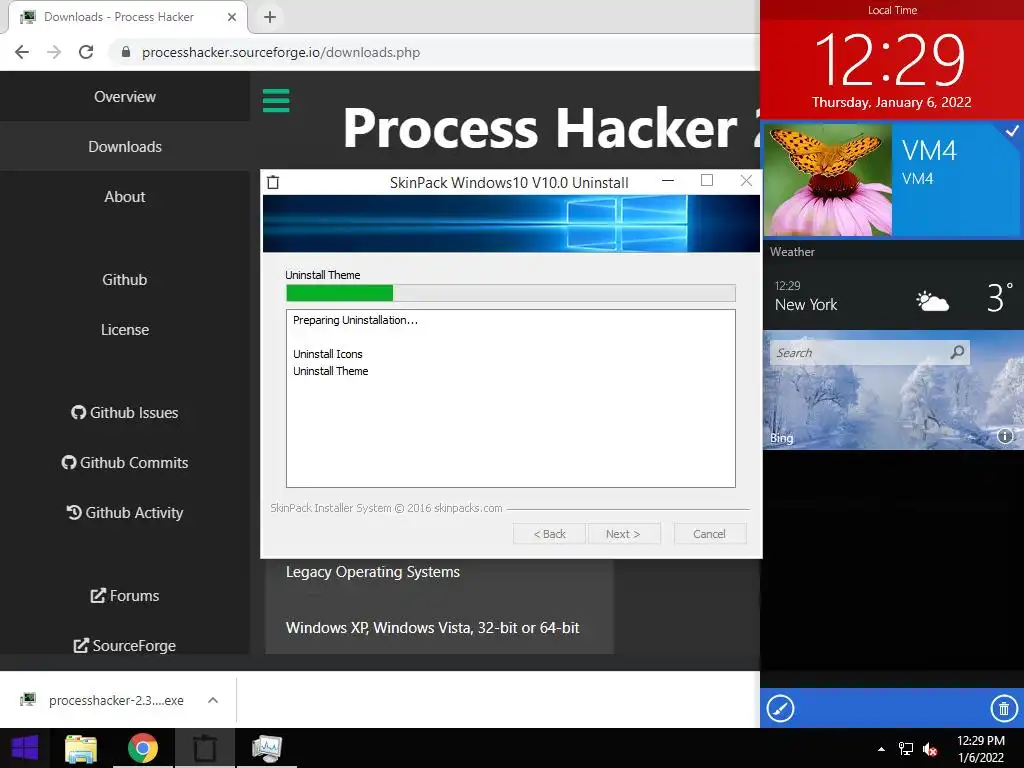Viewport: 1024px width, 768px height.
Task: Open a new Chrome tab
Action: pos(270,17)
